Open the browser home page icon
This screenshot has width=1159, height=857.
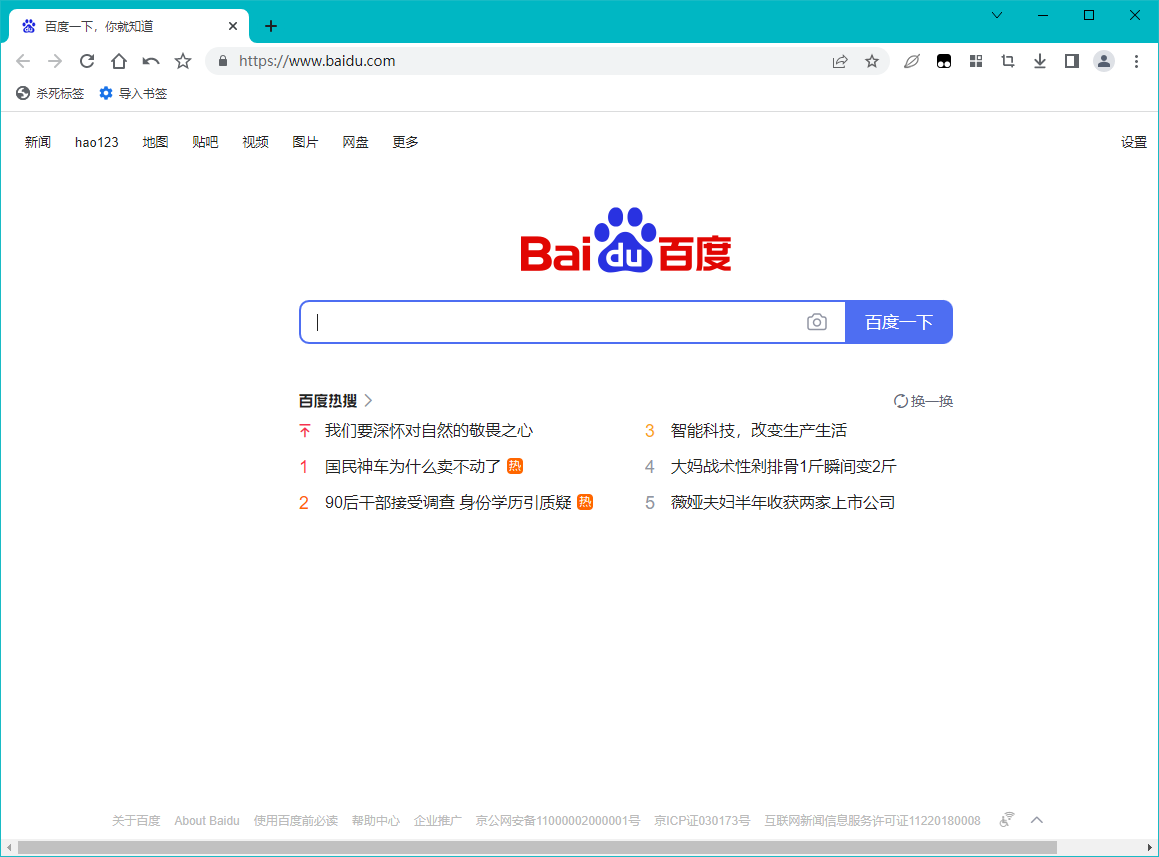click(x=119, y=61)
